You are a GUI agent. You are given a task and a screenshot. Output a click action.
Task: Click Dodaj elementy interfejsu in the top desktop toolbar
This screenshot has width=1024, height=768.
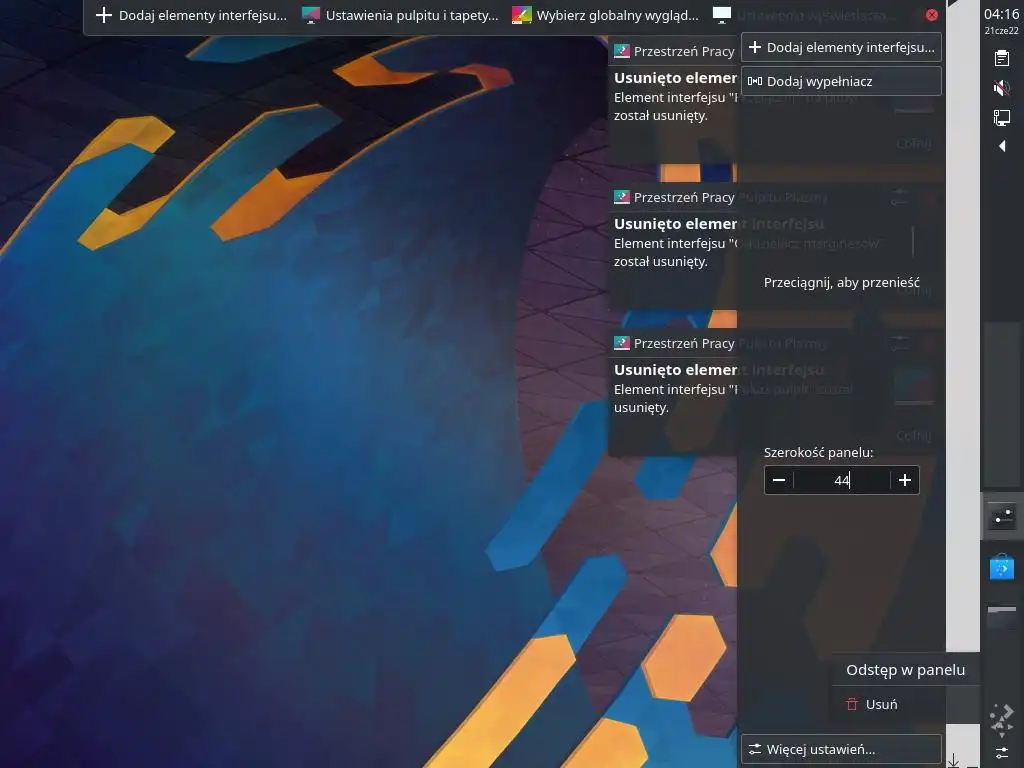(191, 16)
